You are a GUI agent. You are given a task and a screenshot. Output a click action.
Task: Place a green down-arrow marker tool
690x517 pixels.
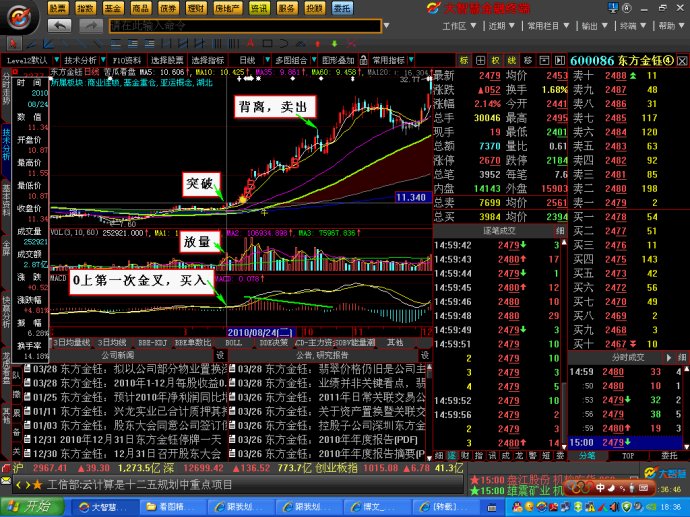(334, 44)
